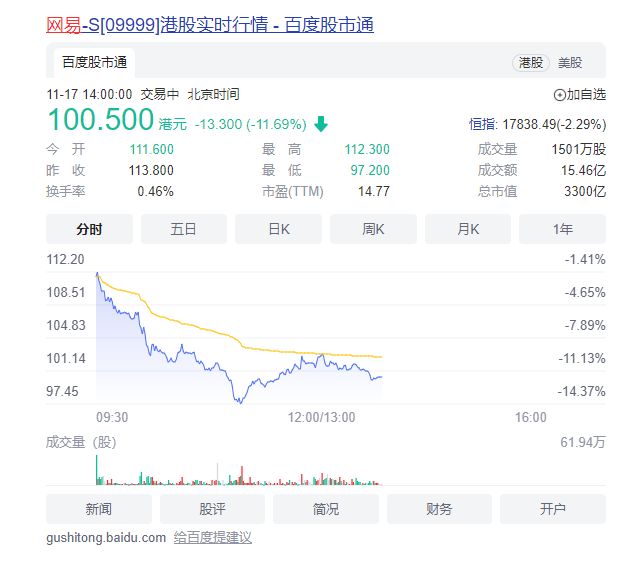Click the 换手率 value 0.46%
The image size is (636, 562).
(155, 191)
